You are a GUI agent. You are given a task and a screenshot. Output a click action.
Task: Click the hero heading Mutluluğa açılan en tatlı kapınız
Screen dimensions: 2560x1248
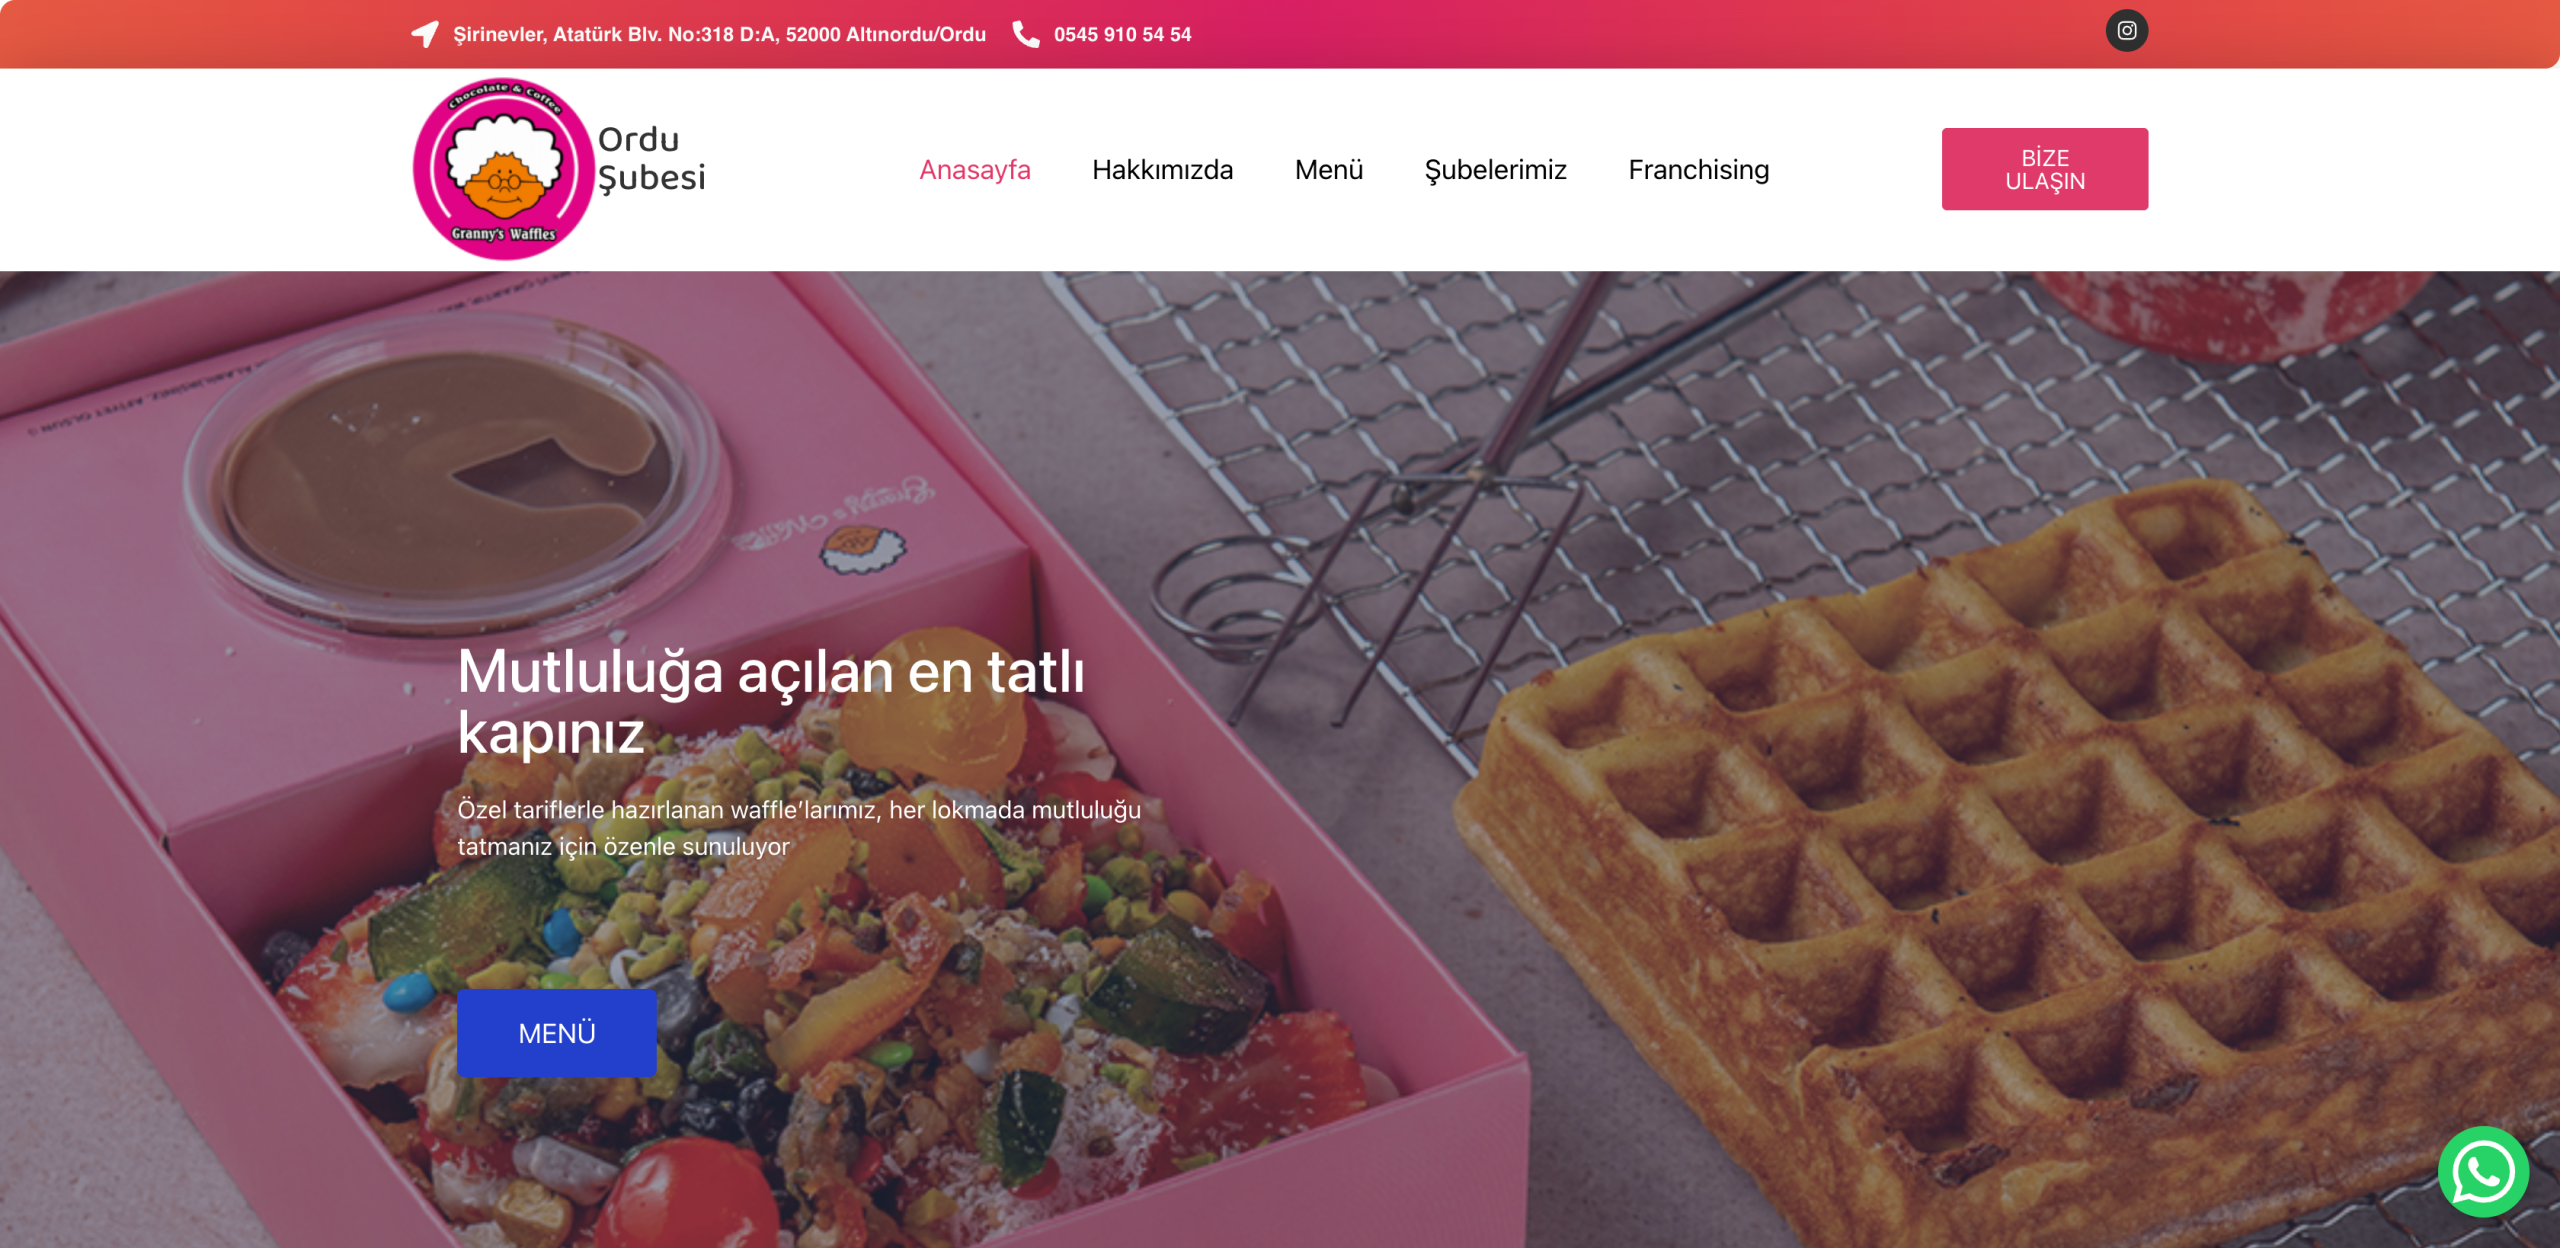click(x=770, y=701)
